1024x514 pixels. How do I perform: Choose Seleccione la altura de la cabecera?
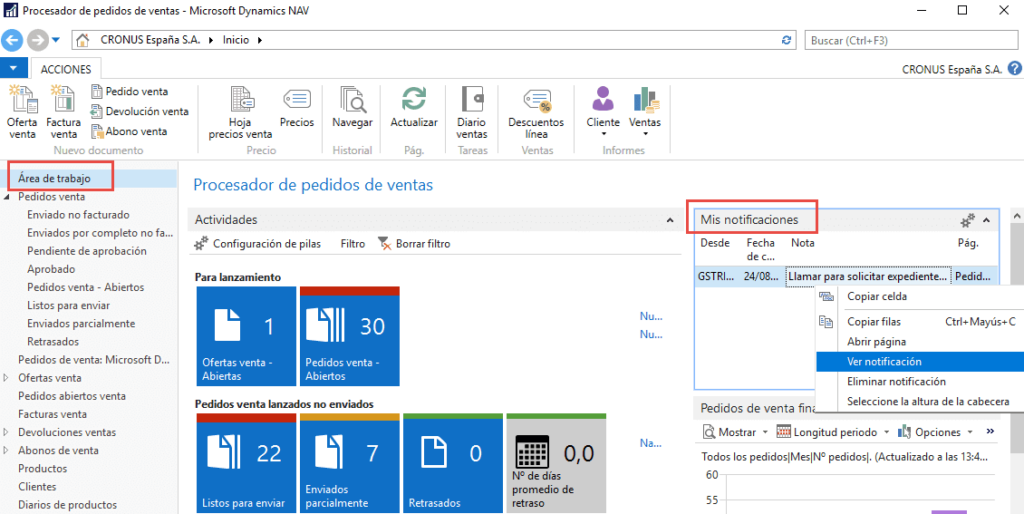pyautogui.click(x=920, y=402)
